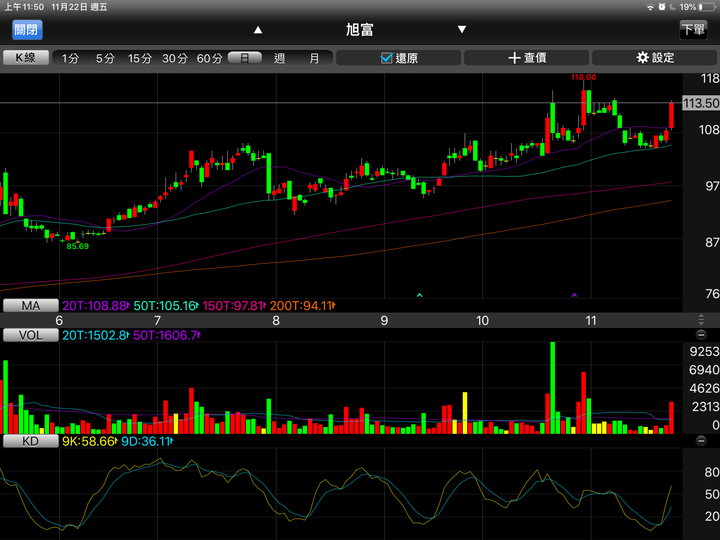Go to previous stock with up arrow
720x540 pixels.
pyautogui.click(x=258, y=30)
